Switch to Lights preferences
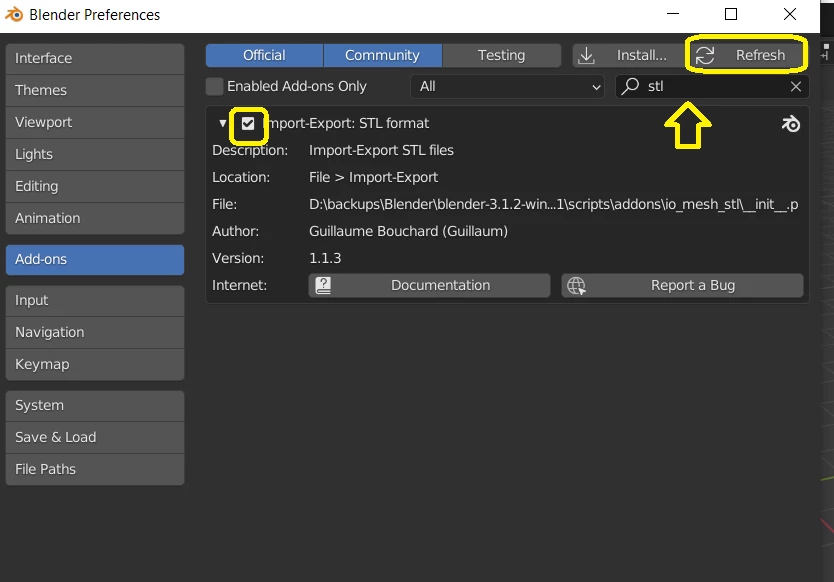834x582 pixels. (95, 154)
